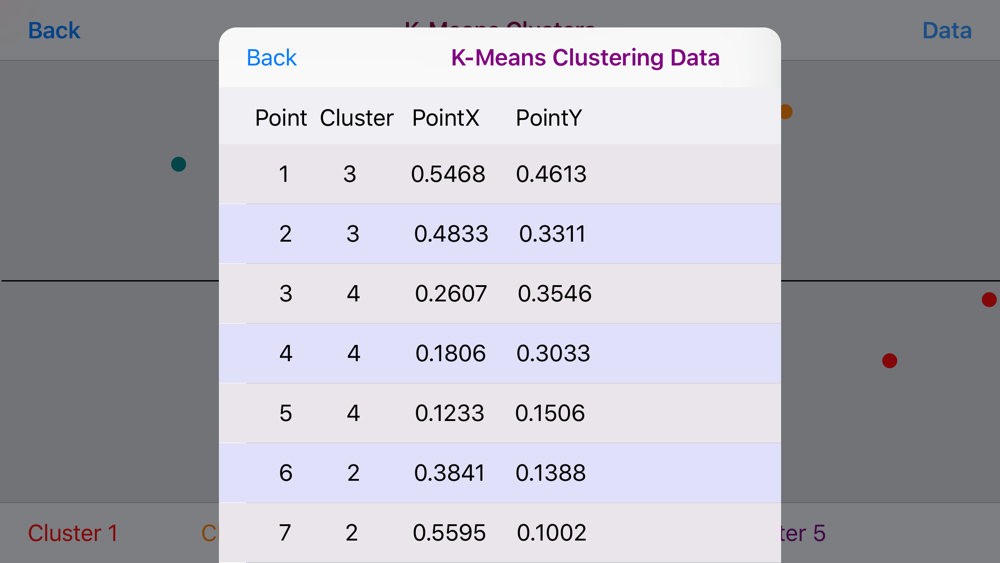Select the partially hidden Cluster 5 label
The height and width of the screenshot is (563, 1000).
804,533
